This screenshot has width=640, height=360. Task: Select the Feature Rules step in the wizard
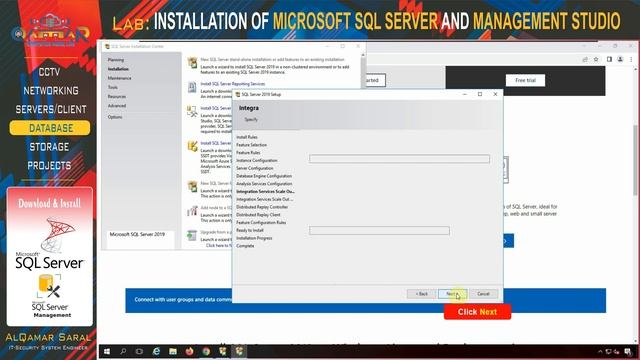click(x=248, y=153)
